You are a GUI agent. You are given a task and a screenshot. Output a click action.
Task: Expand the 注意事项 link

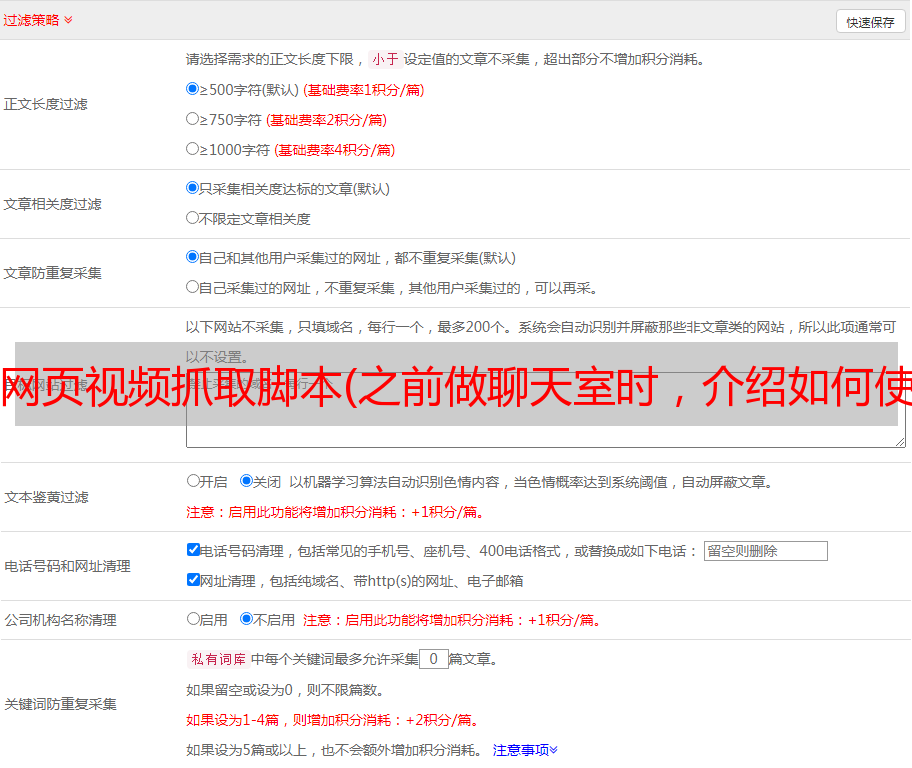(x=524, y=750)
